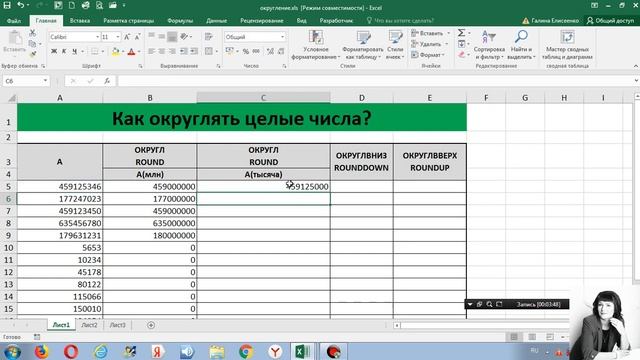Click the fill color bucket icon

coord(116,51)
